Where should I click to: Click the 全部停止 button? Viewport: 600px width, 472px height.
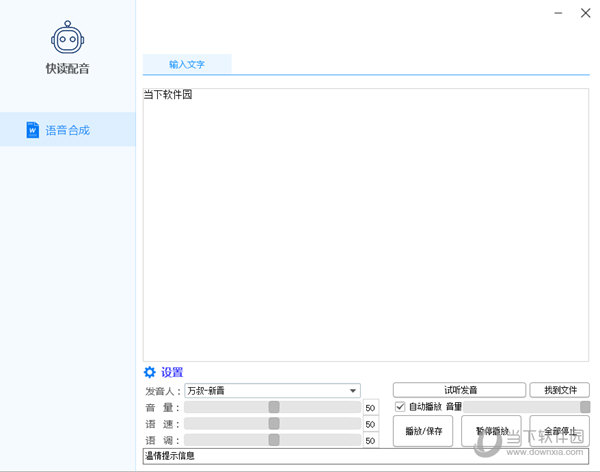560,431
